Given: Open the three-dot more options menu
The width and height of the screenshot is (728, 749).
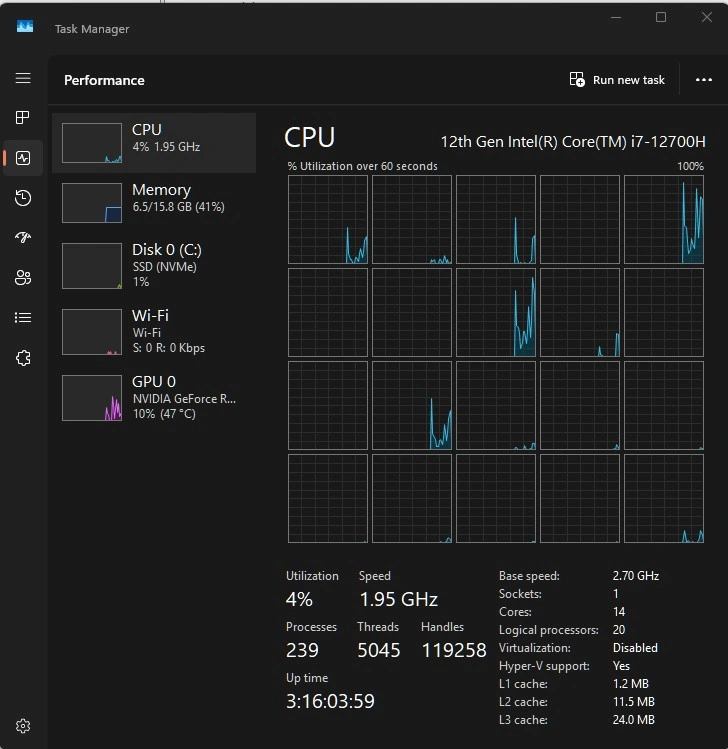Looking at the screenshot, I should pyautogui.click(x=704, y=80).
